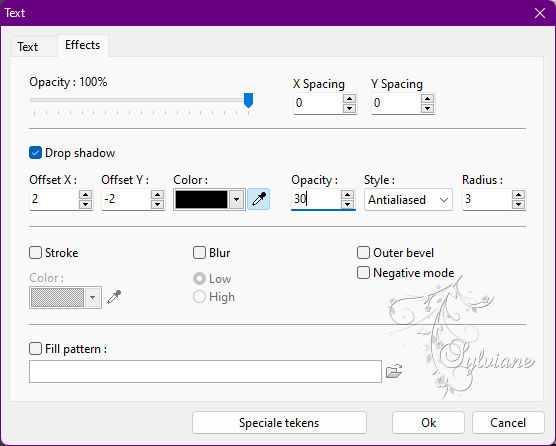This screenshot has width=556, height=446.
Task: Enable the Stroke checkbox
Action: click(35, 253)
